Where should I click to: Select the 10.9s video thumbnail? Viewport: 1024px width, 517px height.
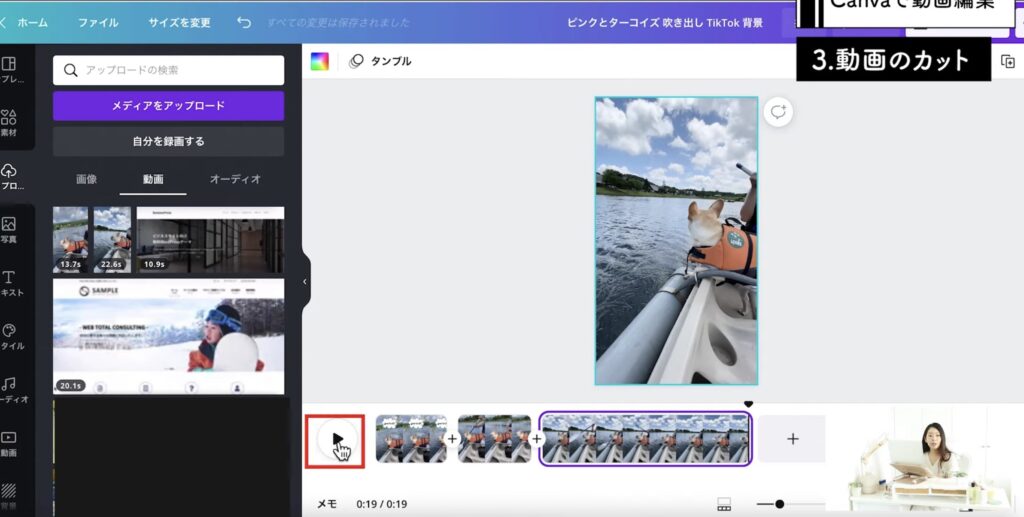click(x=210, y=240)
